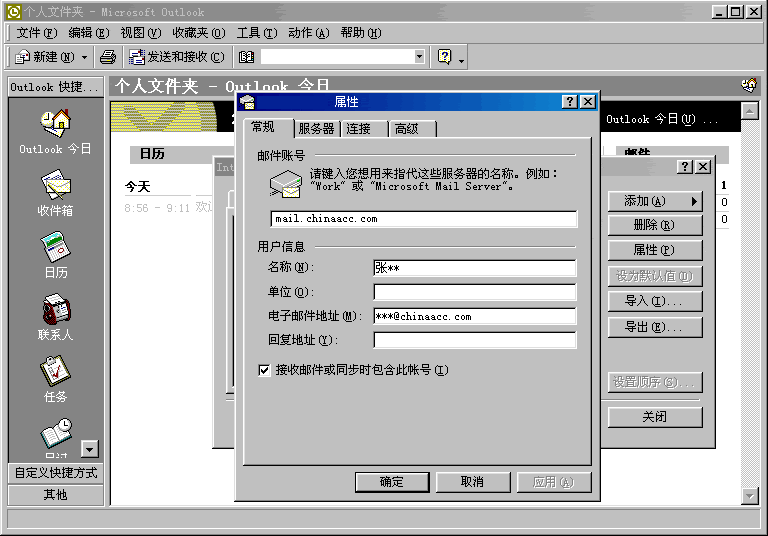
Task: Open the find contact combo box dropdown
Action: [419, 56]
